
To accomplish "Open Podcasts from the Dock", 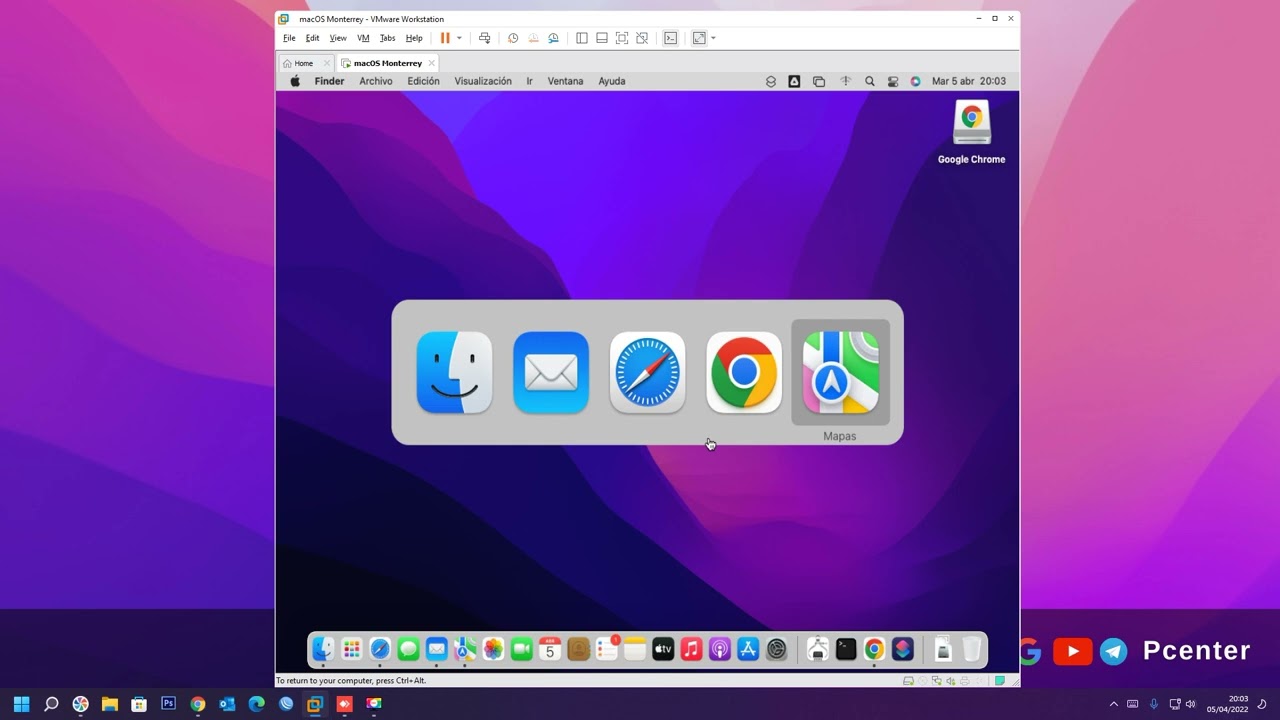I will pos(720,650).
